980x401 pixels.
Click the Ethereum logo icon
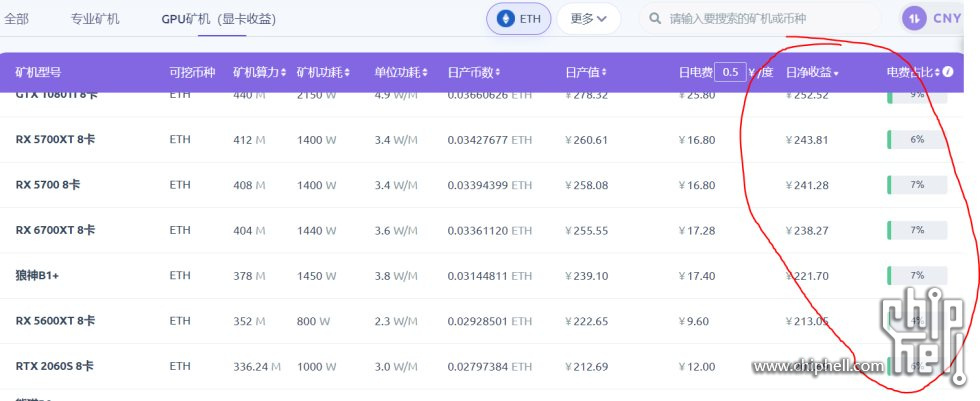pos(504,19)
